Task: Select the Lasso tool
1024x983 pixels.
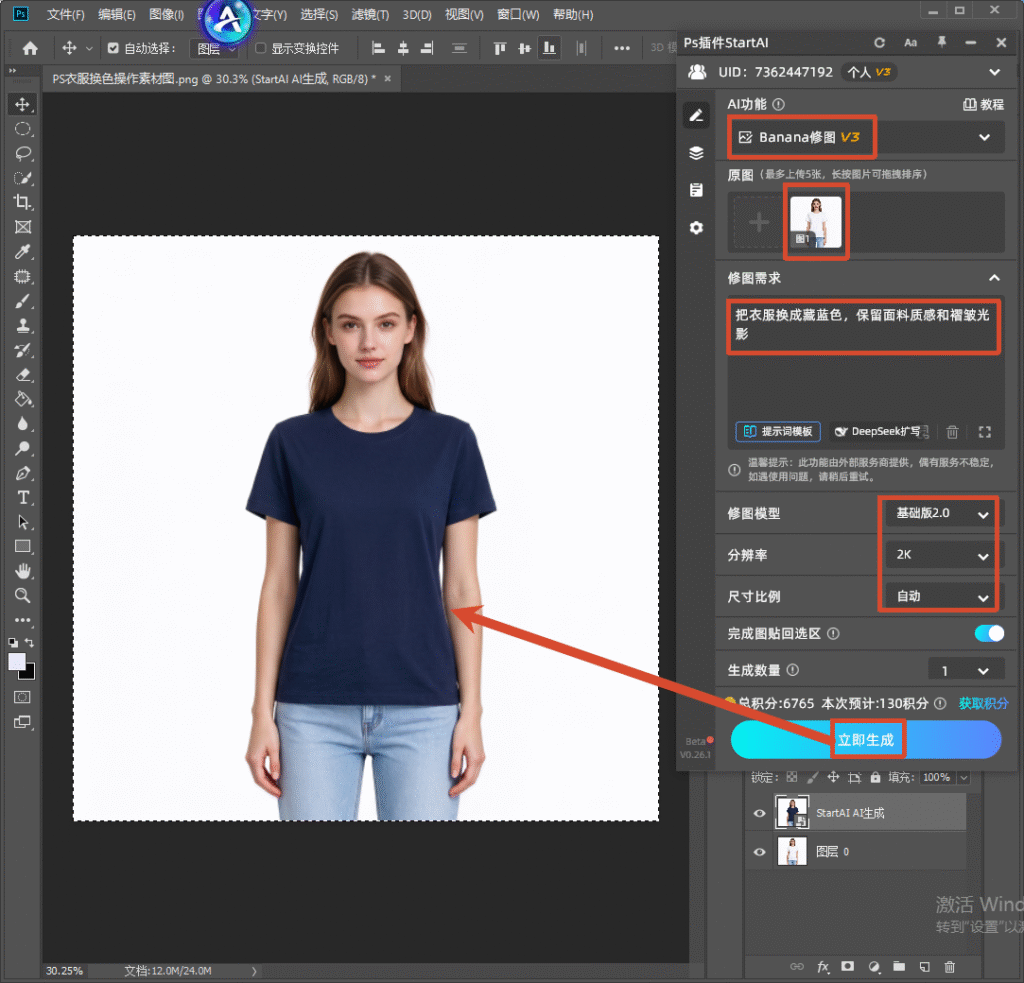Action: click(x=23, y=153)
